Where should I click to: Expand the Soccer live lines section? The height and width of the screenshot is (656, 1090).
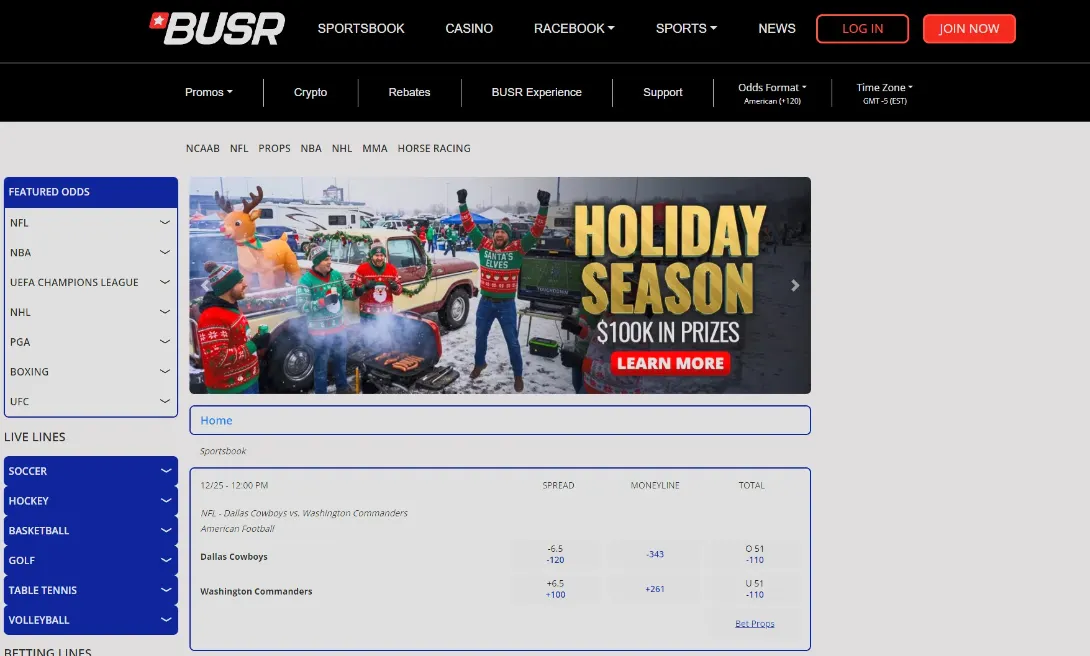click(x=90, y=471)
